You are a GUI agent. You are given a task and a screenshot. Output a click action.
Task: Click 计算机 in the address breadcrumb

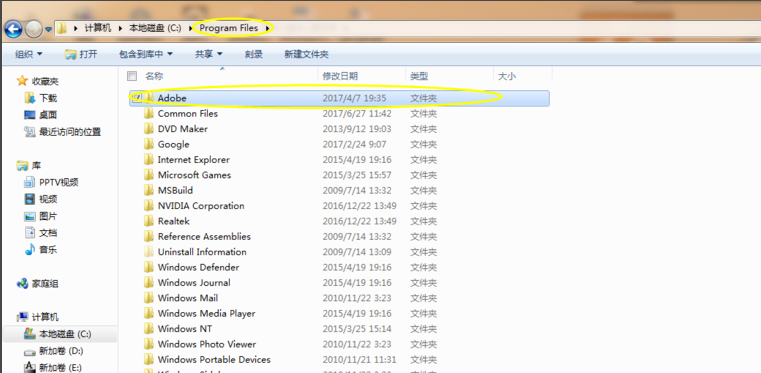[x=98, y=28]
